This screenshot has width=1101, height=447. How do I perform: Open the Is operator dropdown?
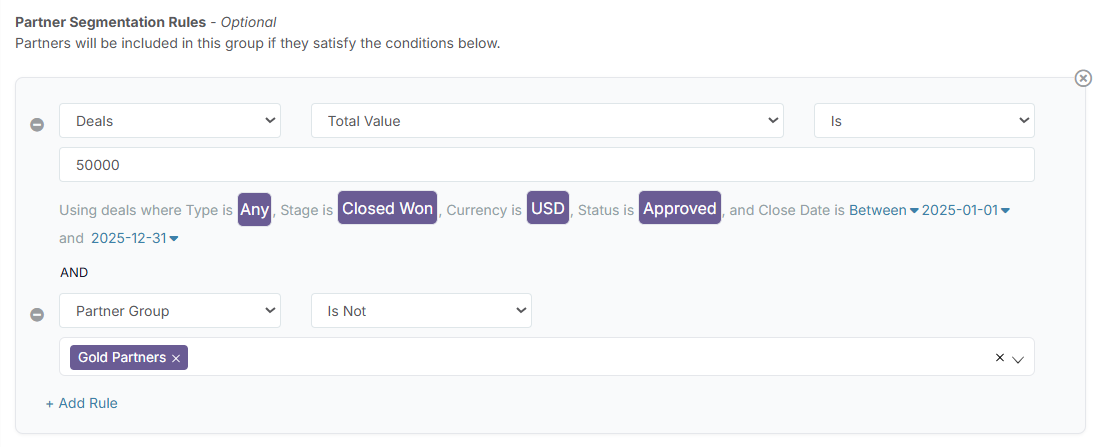[924, 121]
